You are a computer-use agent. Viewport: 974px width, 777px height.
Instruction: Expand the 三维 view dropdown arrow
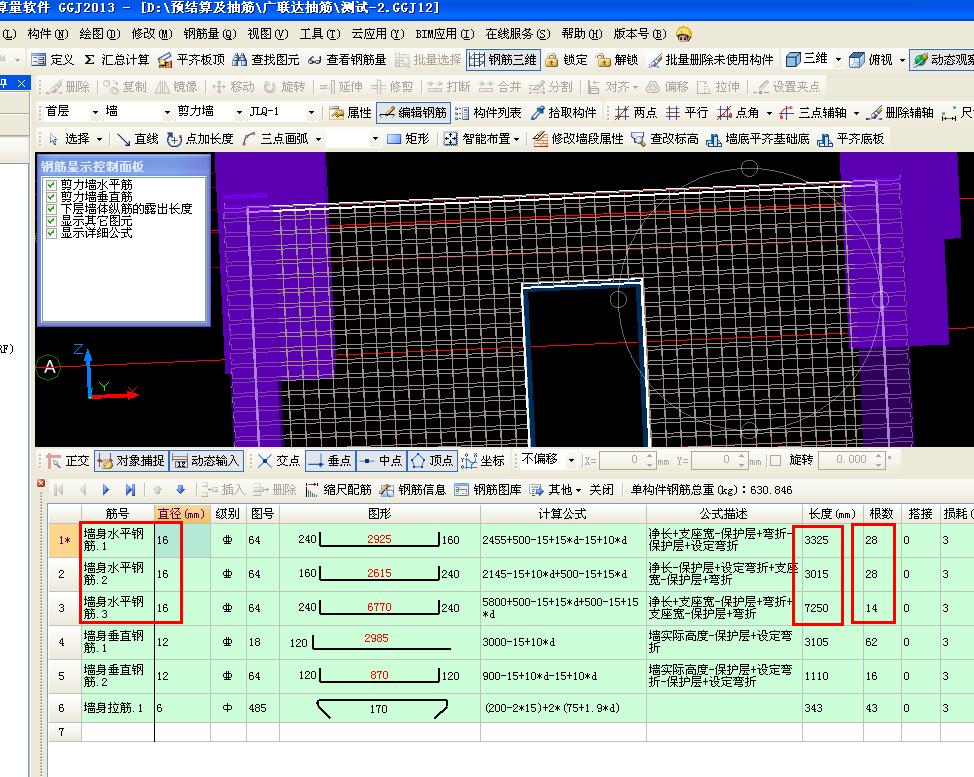(838, 60)
